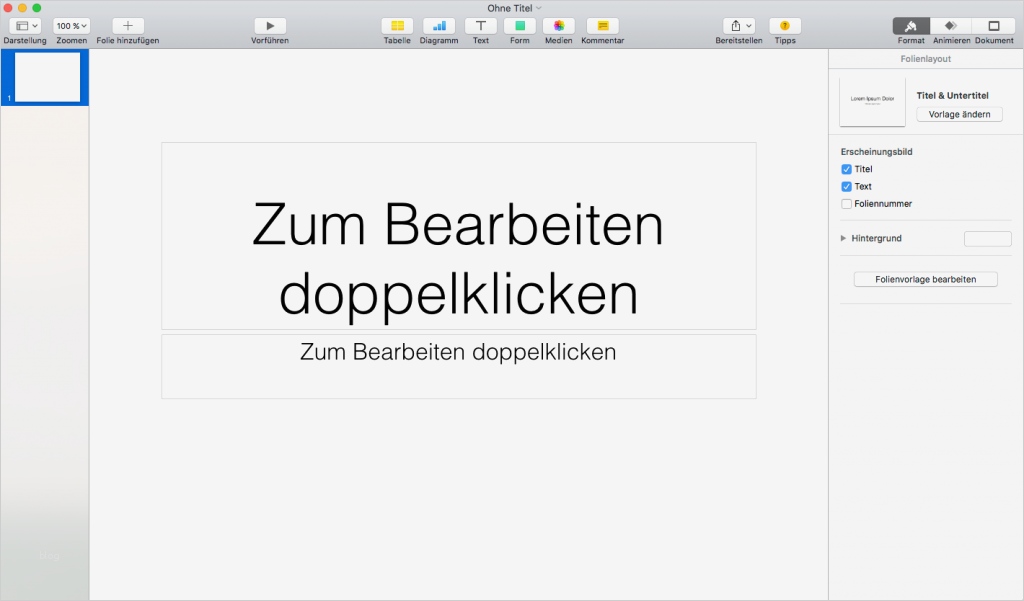Add a text box via the Text icon
This screenshot has width=1024, height=601.
pos(480,25)
